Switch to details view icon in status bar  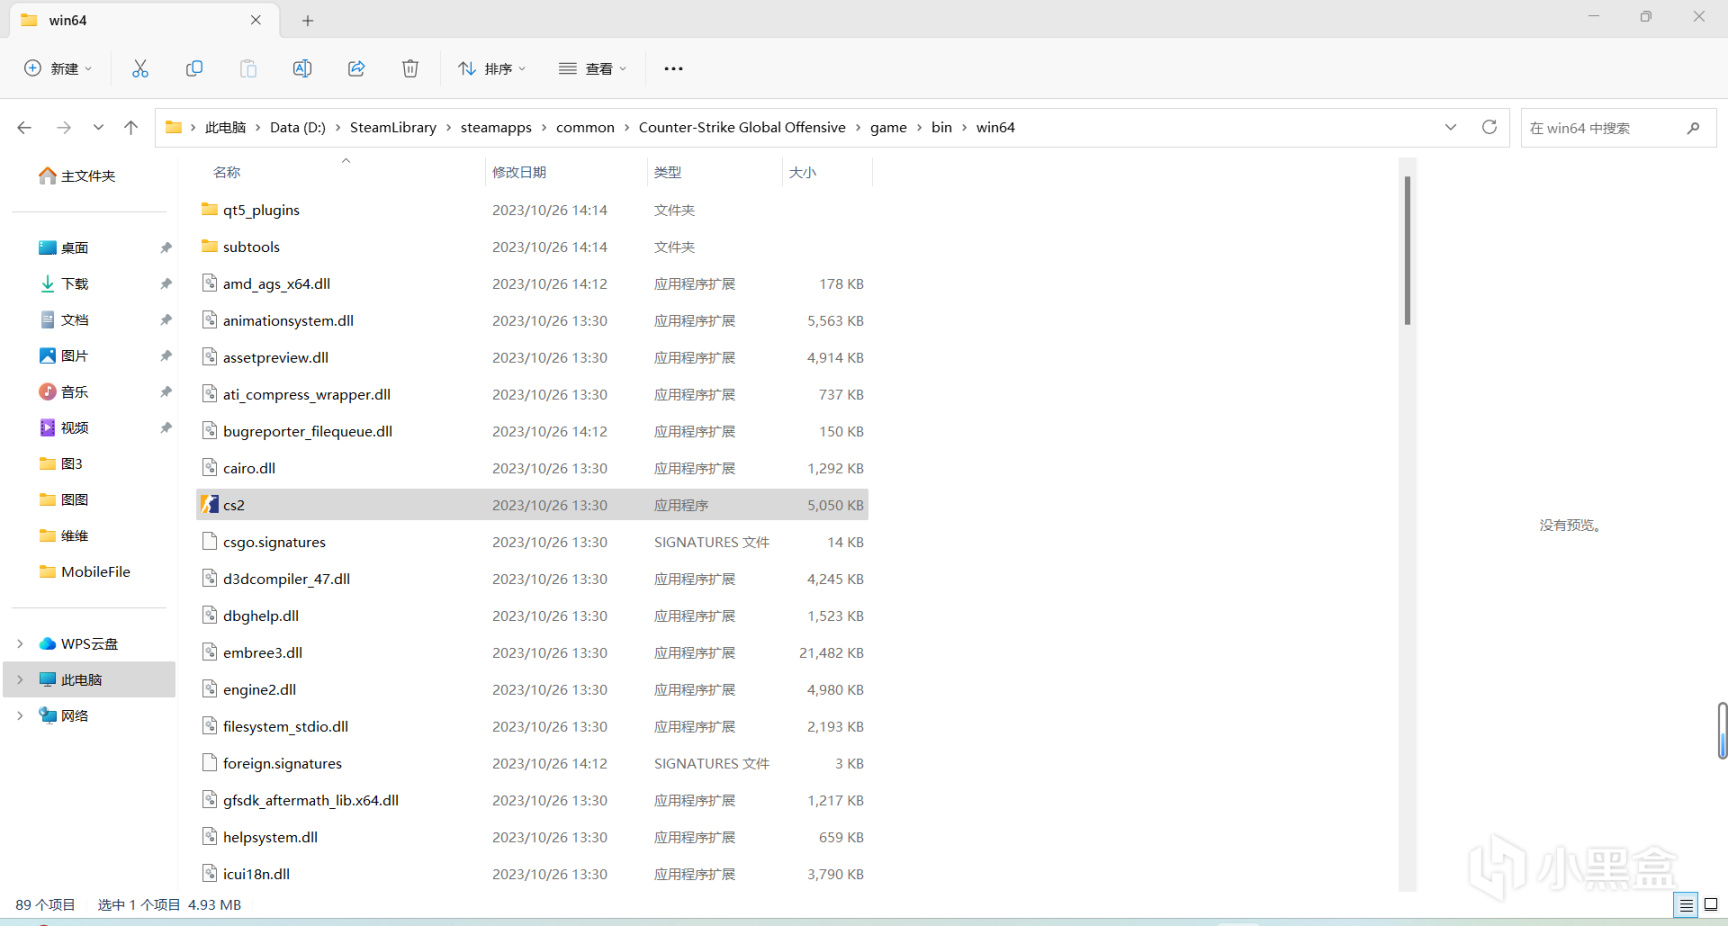click(1686, 905)
